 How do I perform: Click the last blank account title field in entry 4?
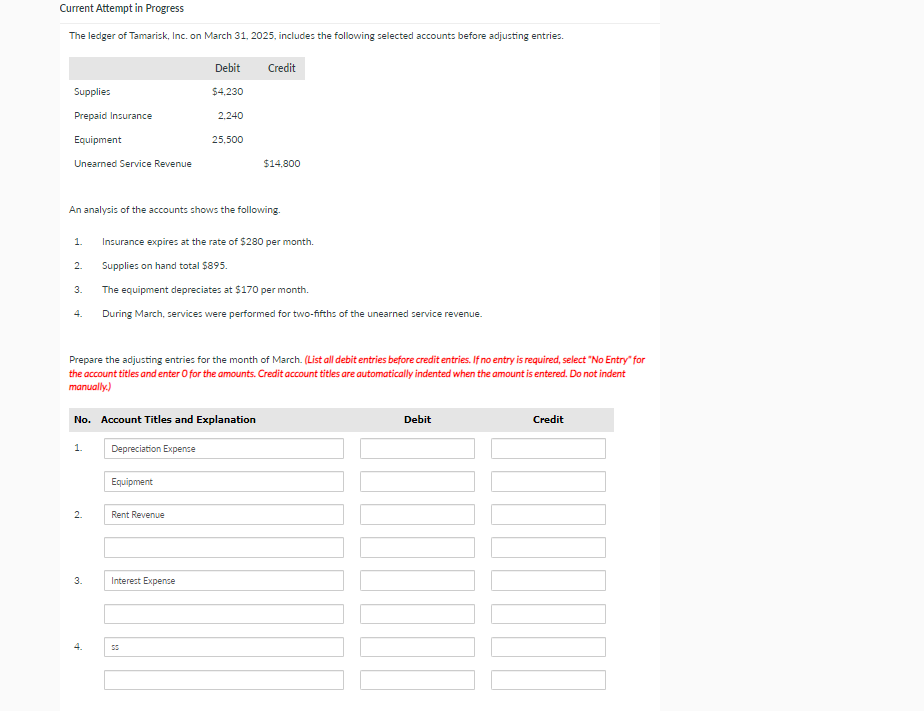tap(223, 679)
